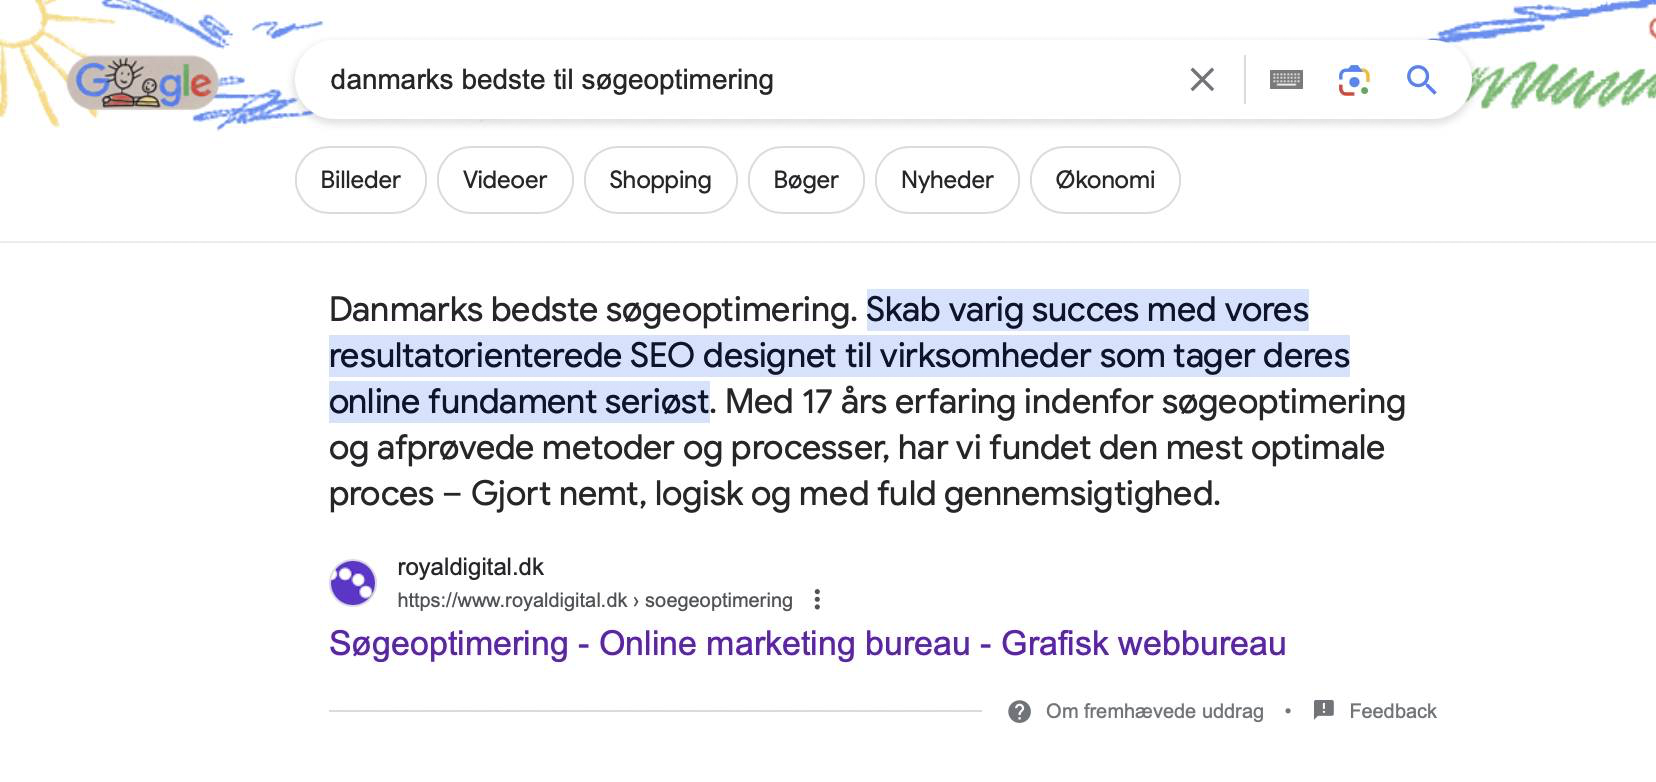Click the Feedback text link
The height and width of the screenshot is (782, 1656).
(1392, 712)
